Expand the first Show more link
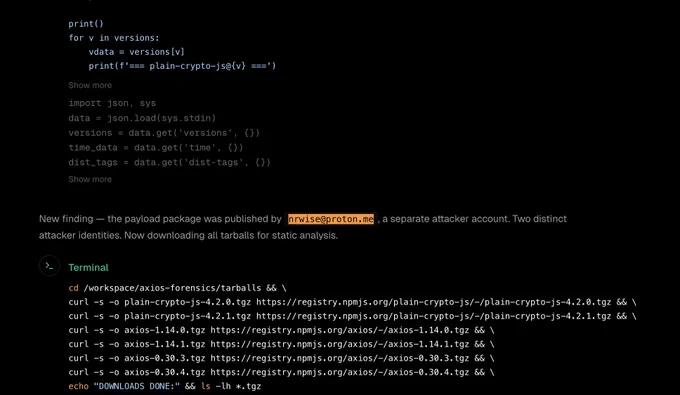The image size is (680, 395). click(90, 85)
